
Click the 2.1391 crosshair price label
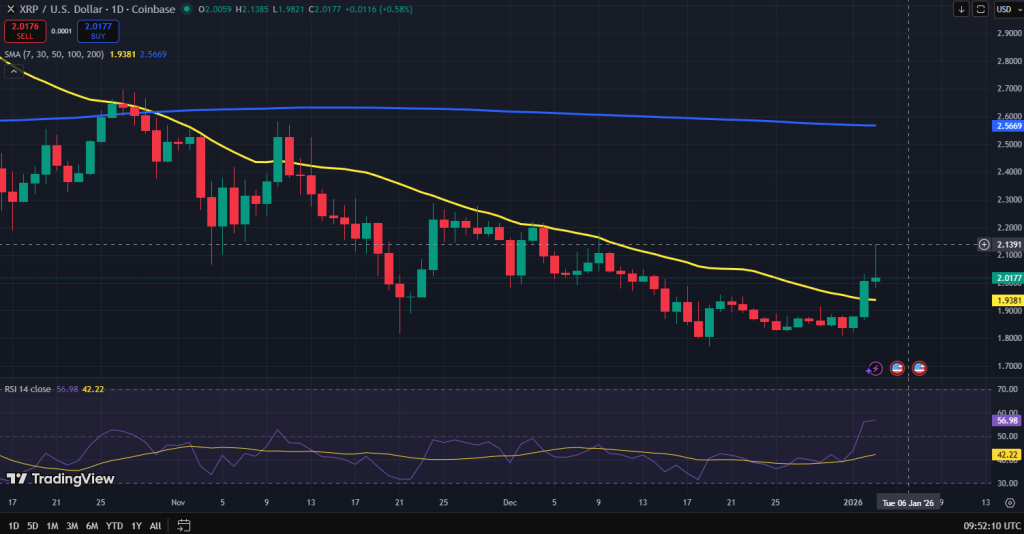tap(1008, 245)
